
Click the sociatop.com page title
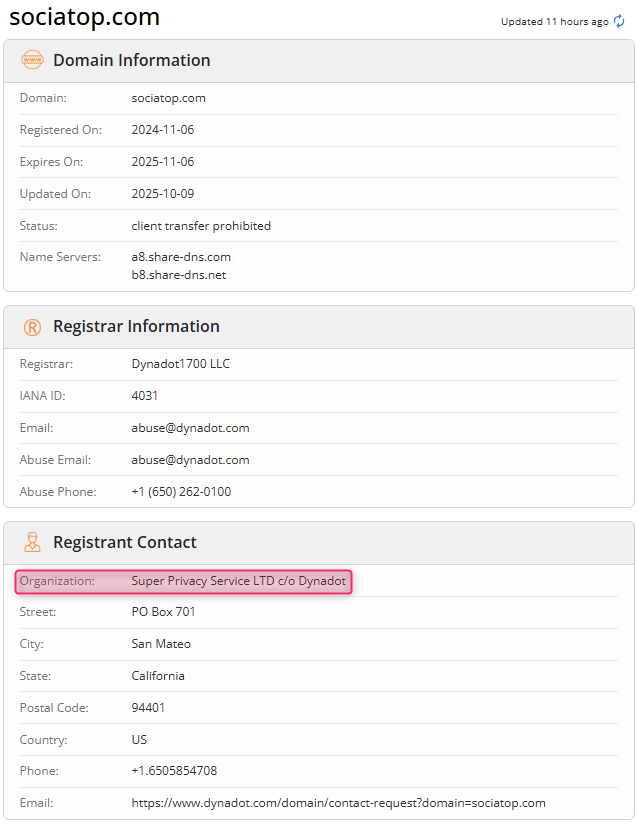(85, 17)
